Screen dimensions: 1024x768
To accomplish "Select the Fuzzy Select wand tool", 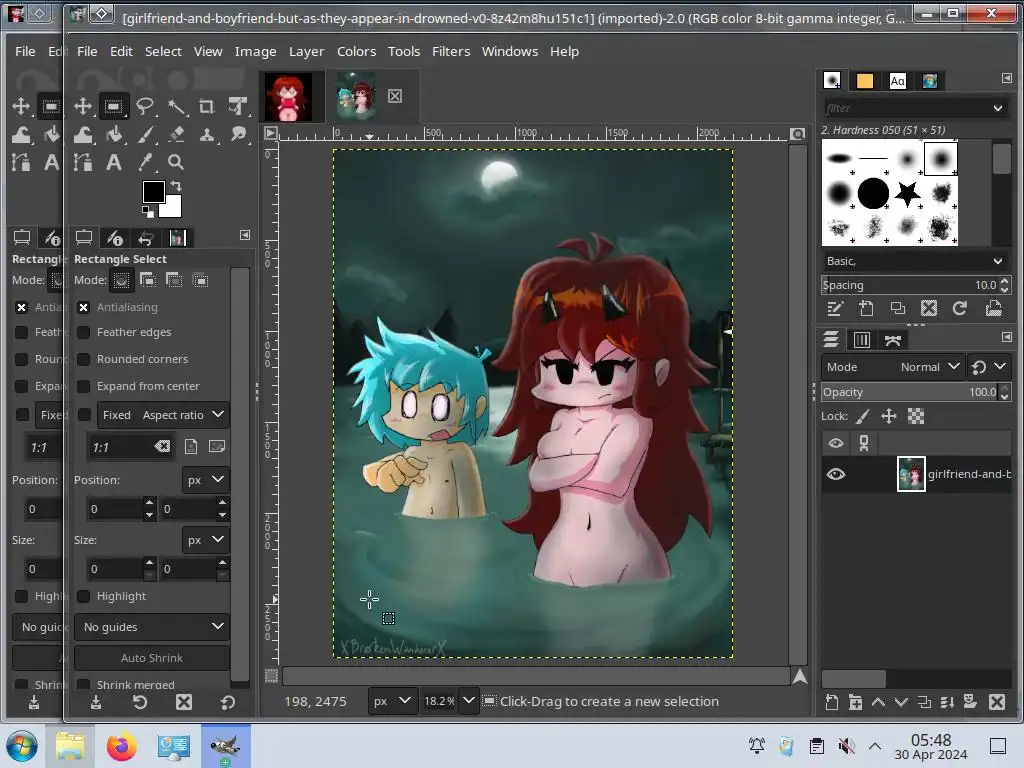I will [x=176, y=106].
